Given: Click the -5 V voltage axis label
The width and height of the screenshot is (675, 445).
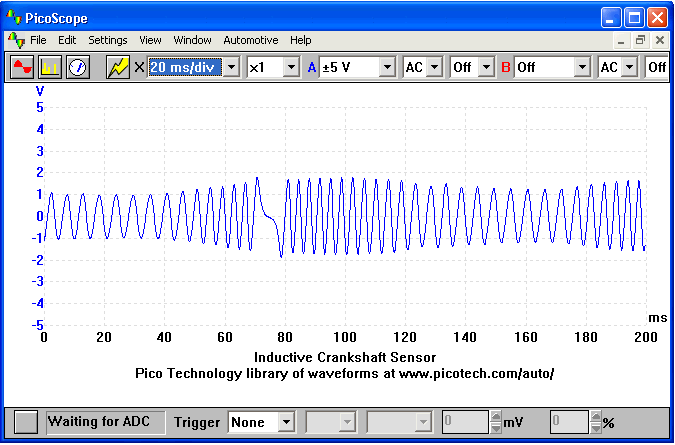Looking at the screenshot, I should tap(37, 325).
